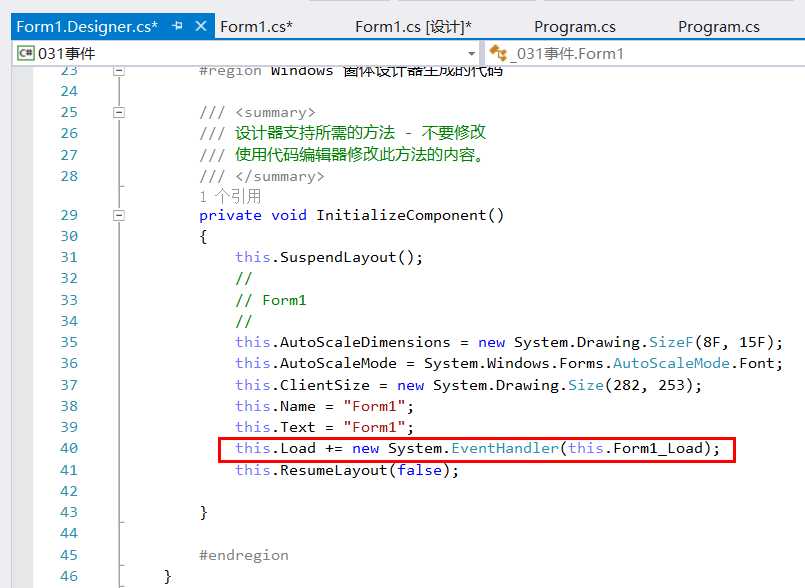This screenshot has width=805, height=588.
Task: Click the '#endregion' directive on line 45
Action: coord(244,555)
